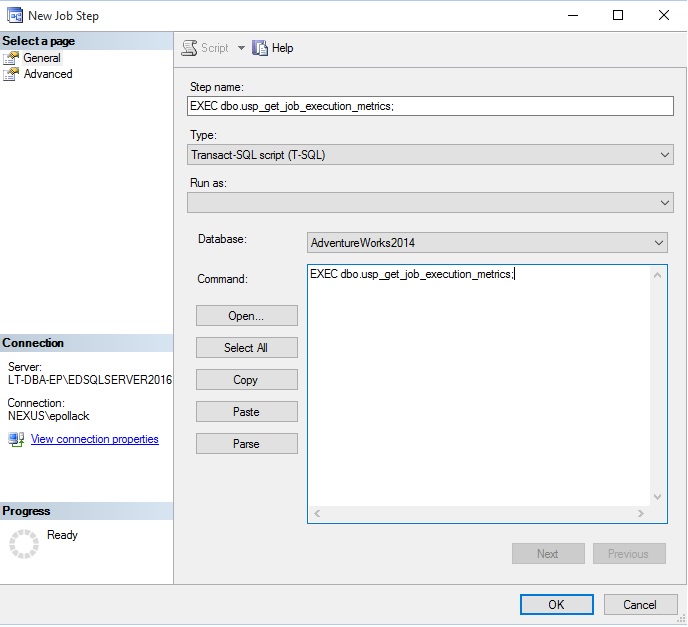The width and height of the screenshot is (688, 627).
Task: Click the General page icon
Action: click(11, 58)
